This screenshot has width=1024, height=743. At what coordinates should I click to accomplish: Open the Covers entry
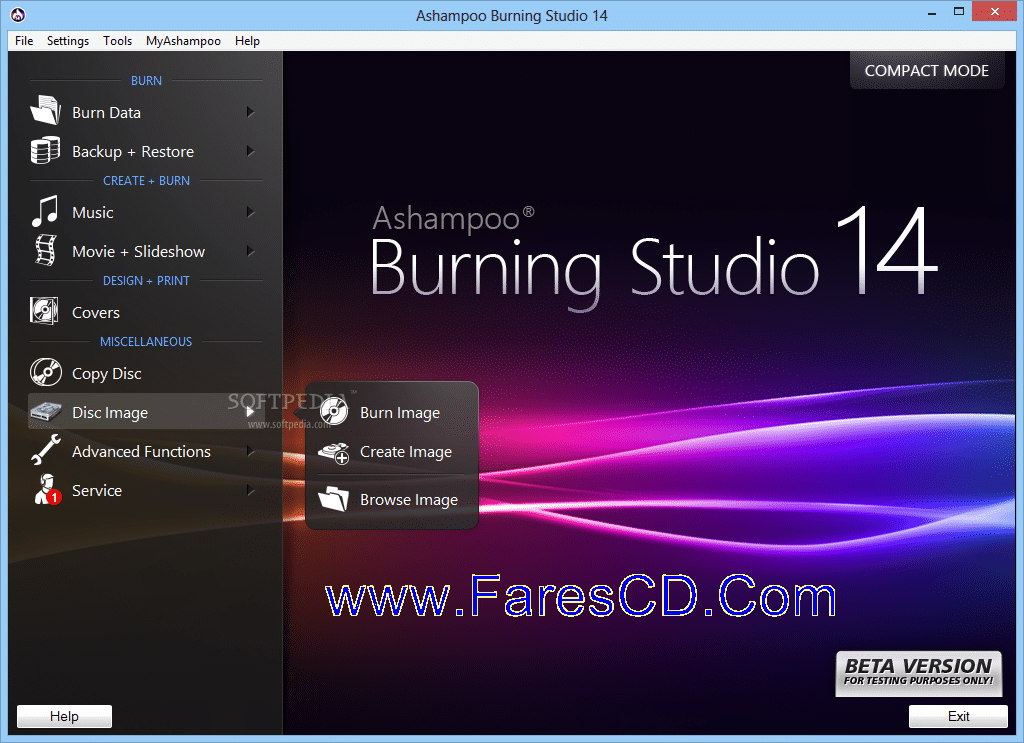click(146, 312)
